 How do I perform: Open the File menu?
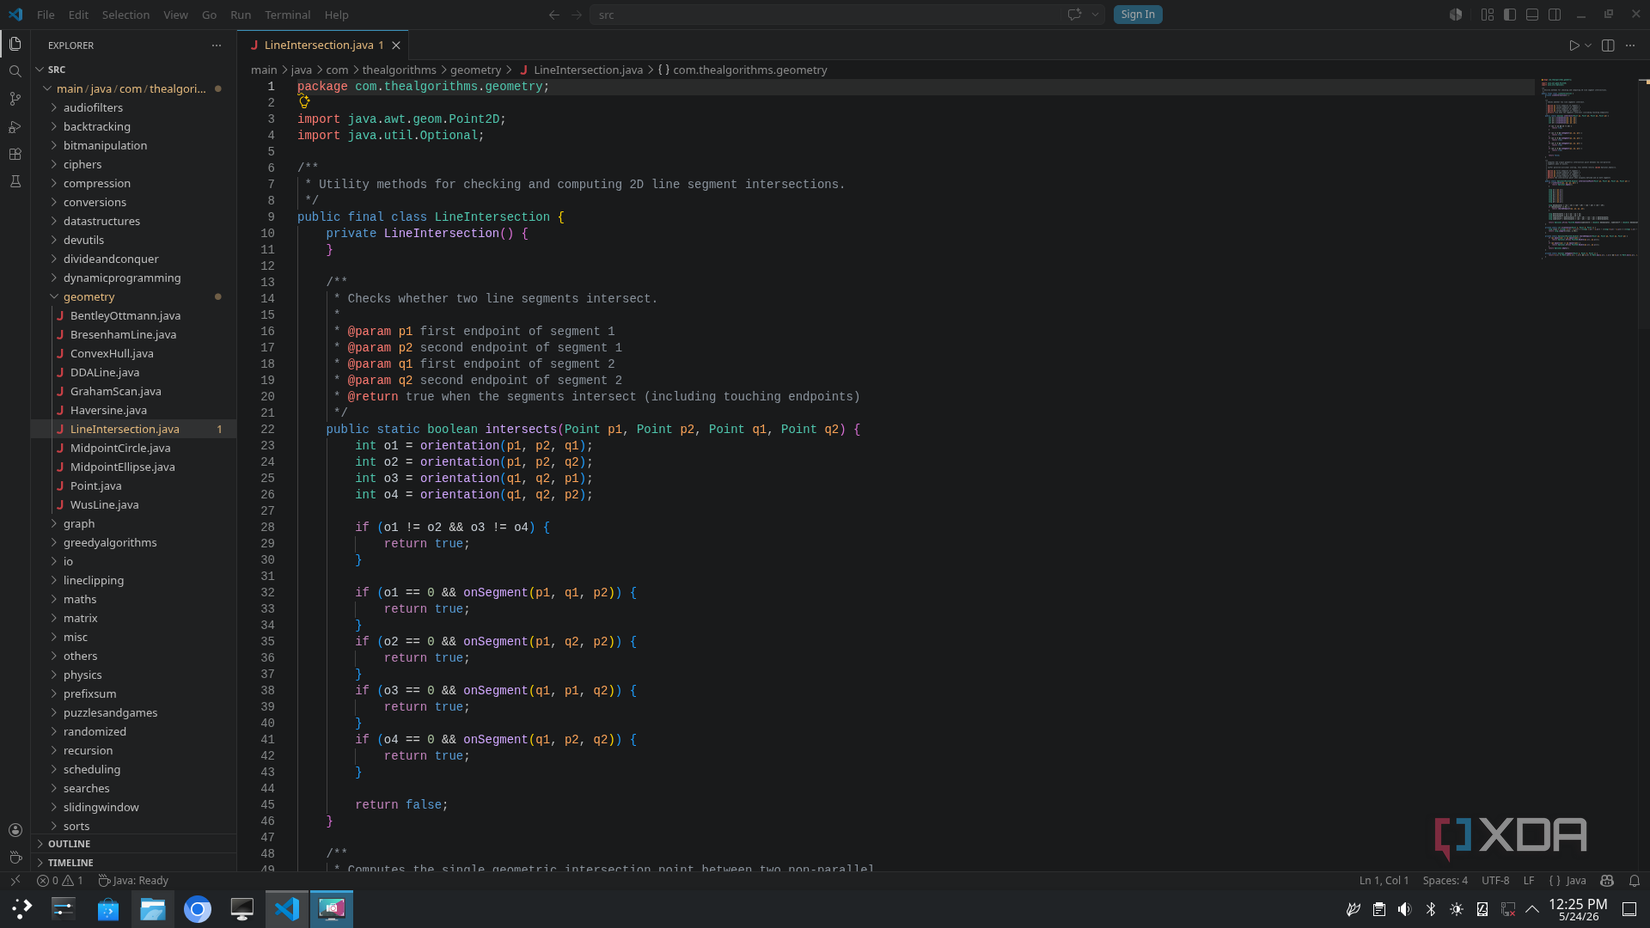point(46,15)
